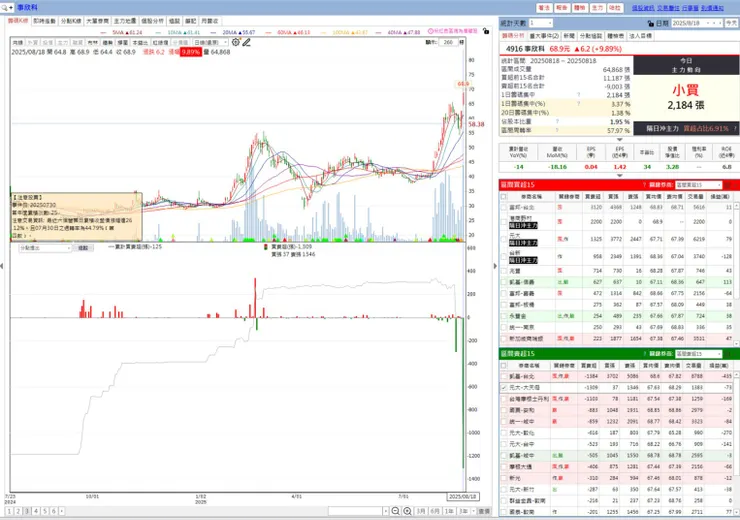The width and height of the screenshot is (740, 520).
Task: Click the chart lock icon near 40MA
Action: [x=486, y=31]
